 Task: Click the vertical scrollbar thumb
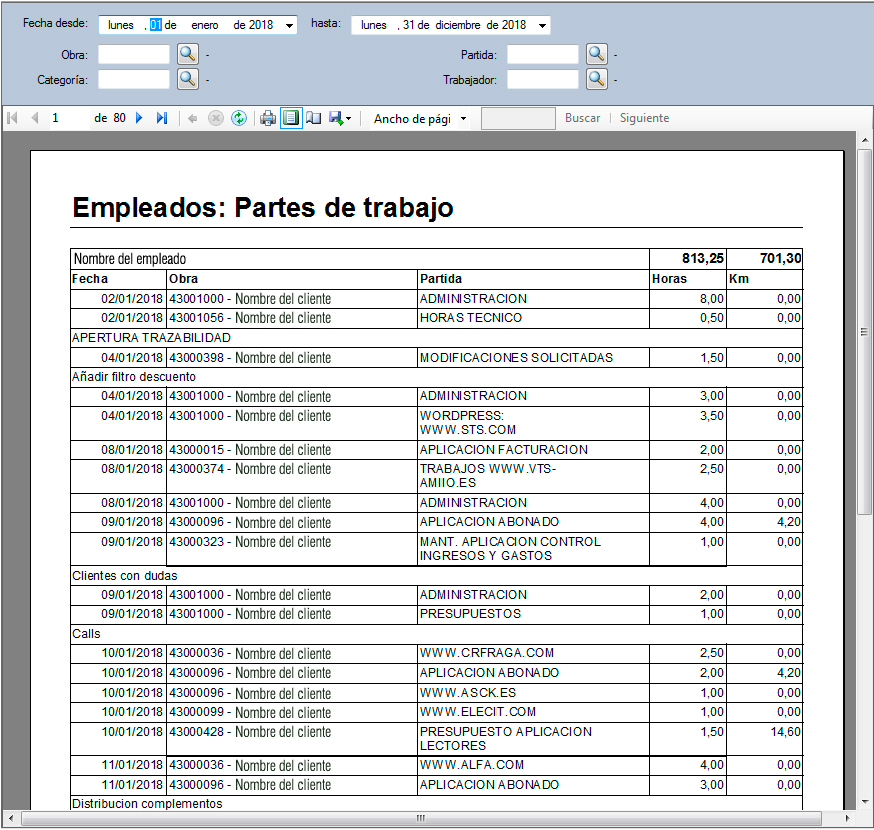[x=865, y=332]
